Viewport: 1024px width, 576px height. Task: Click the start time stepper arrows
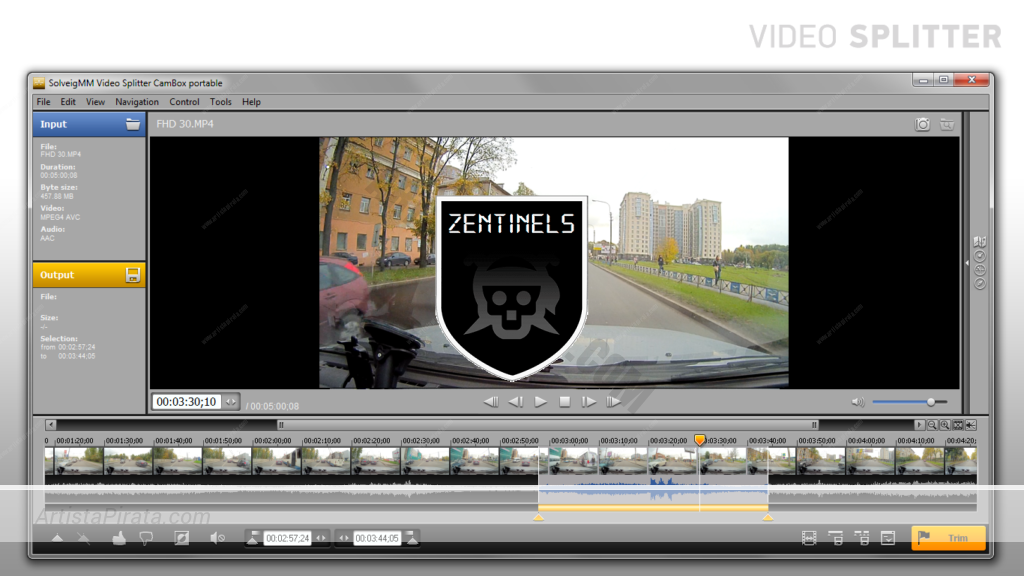pyautogui.click(x=321, y=538)
